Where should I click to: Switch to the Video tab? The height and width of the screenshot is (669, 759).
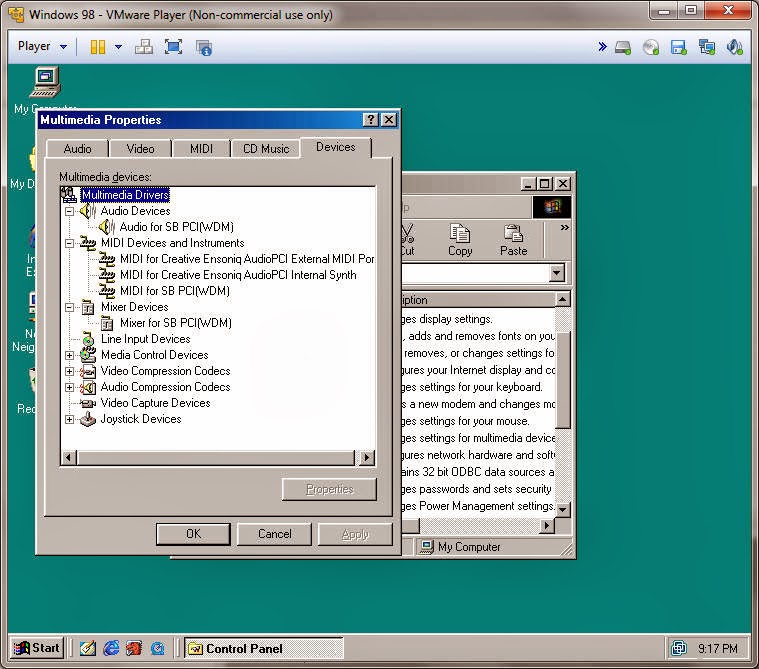140,149
